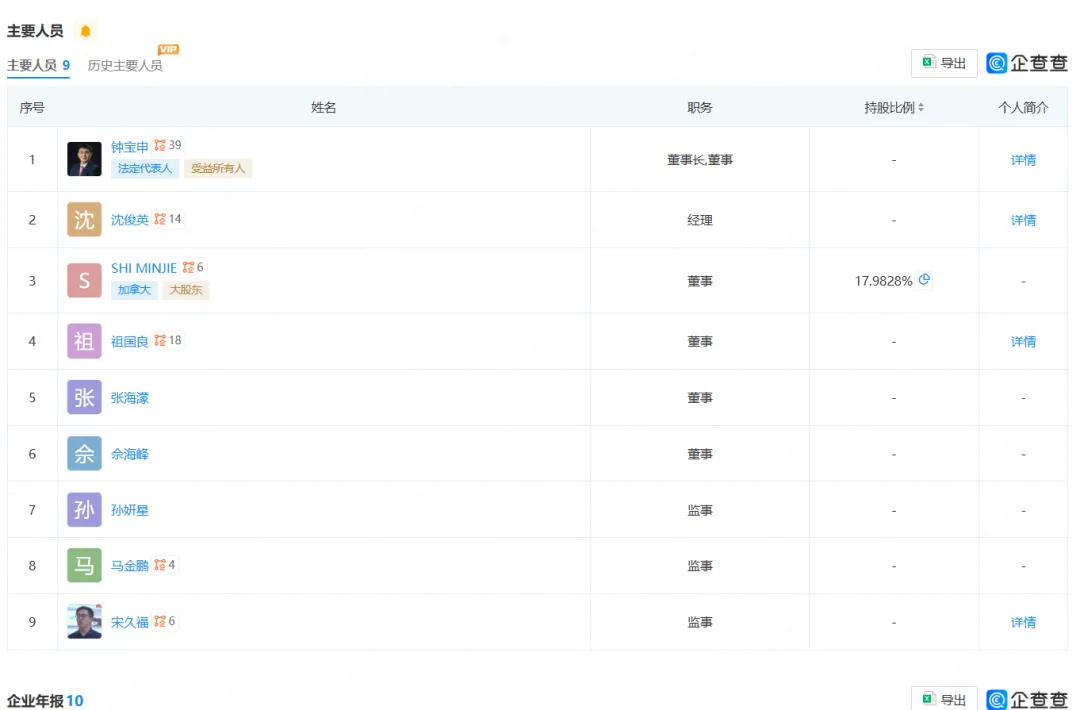Screen dimensions: 1080x710
Task: Export the 企业年报 section with 导出
Action: click(x=944, y=699)
